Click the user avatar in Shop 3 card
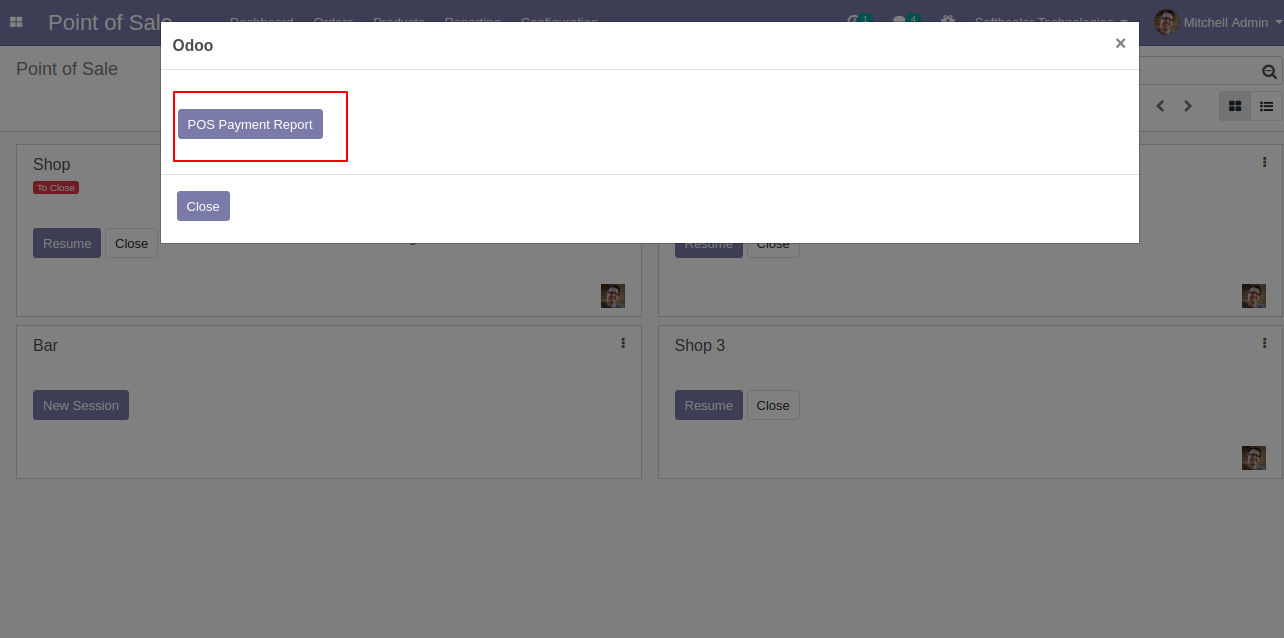 pos(1254,458)
